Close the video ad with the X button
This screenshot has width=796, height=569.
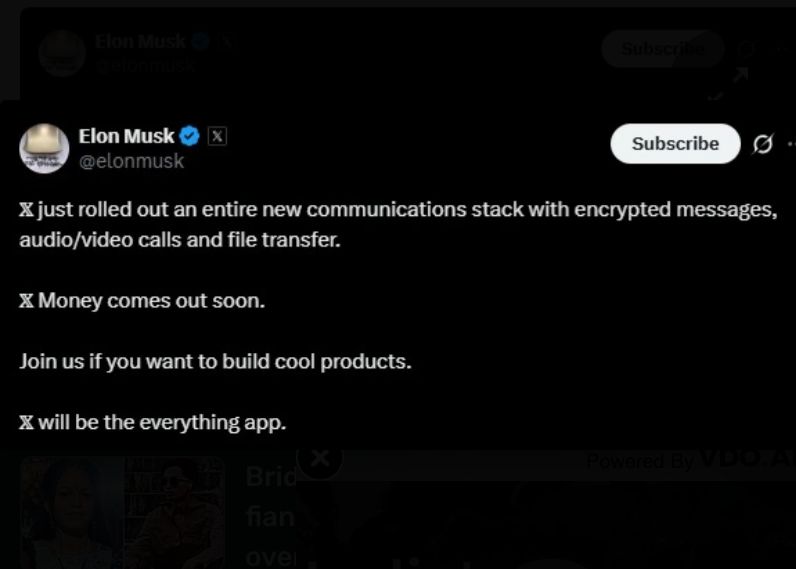click(320, 458)
